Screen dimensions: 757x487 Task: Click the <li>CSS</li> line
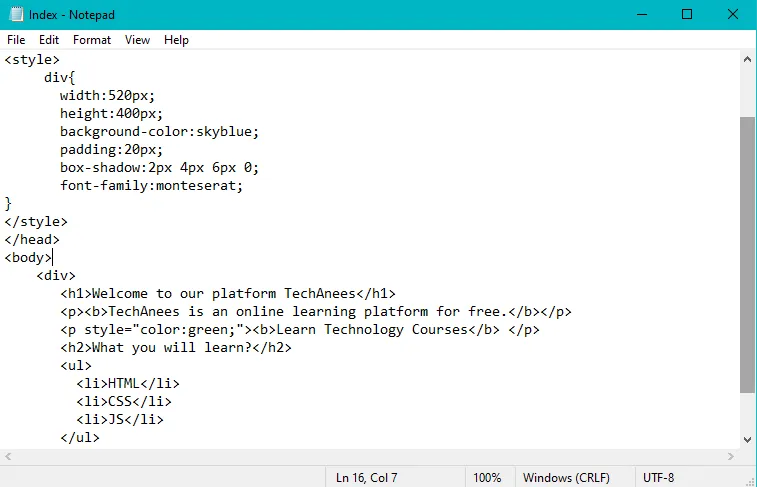[124, 402]
